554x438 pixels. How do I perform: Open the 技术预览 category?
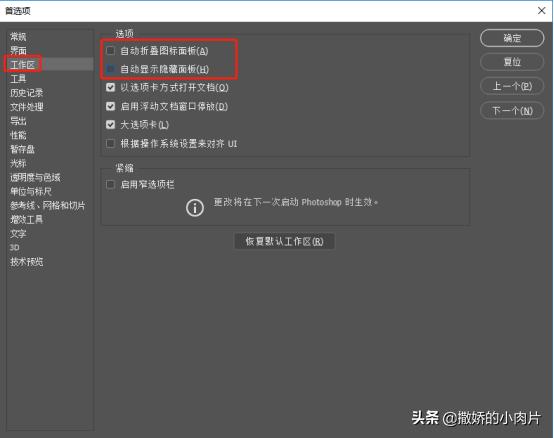point(26,262)
